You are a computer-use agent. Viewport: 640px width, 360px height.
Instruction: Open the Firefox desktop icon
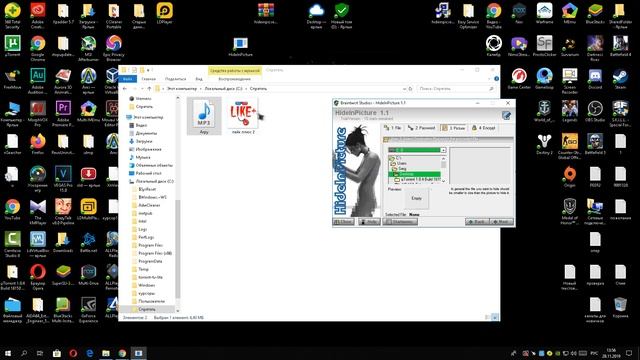point(38,144)
